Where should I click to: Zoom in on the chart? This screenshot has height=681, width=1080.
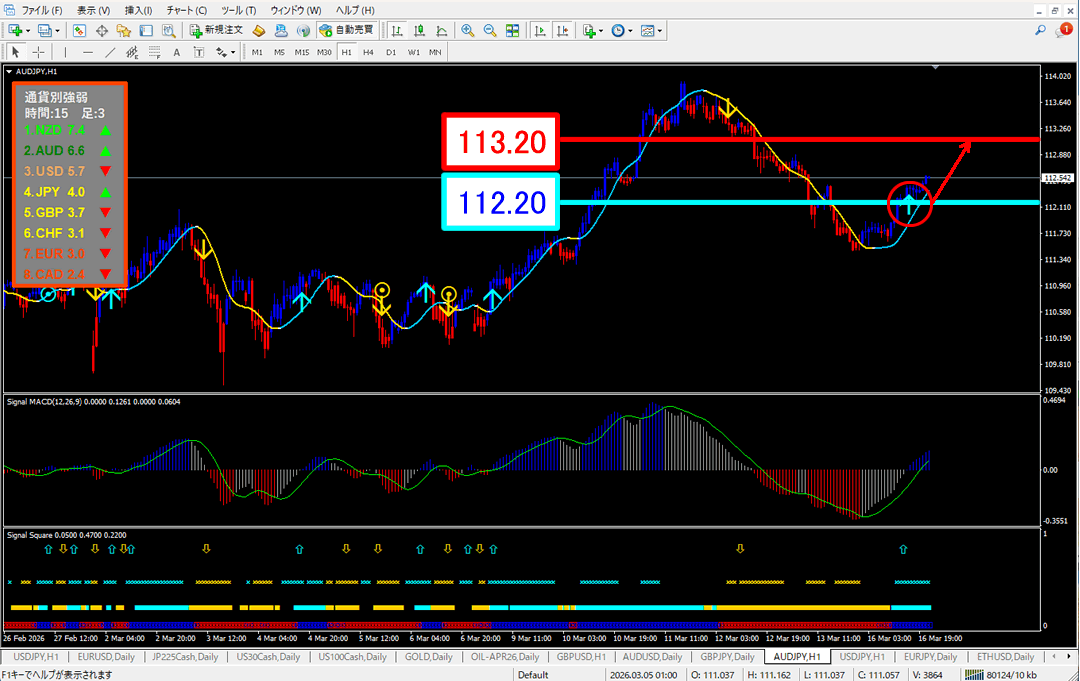coord(467,31)
